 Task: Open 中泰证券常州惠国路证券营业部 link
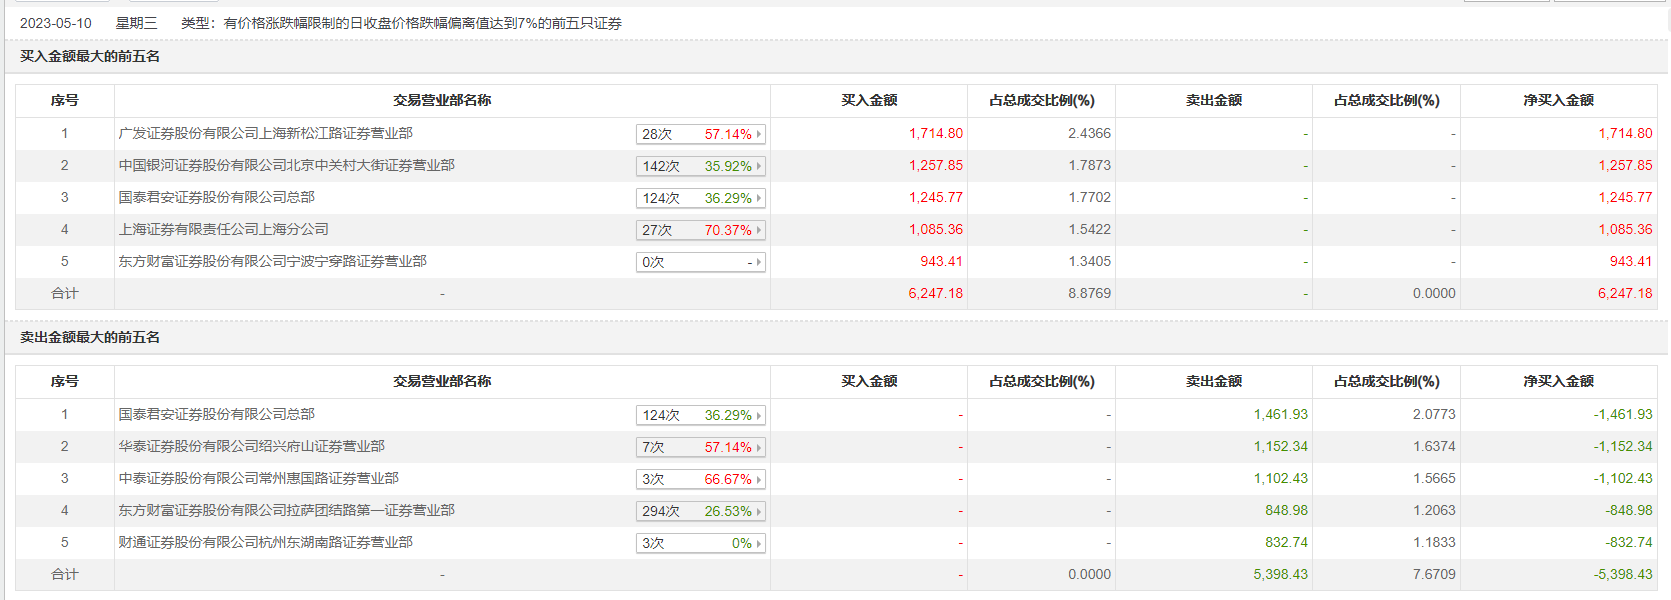[258, 478]
